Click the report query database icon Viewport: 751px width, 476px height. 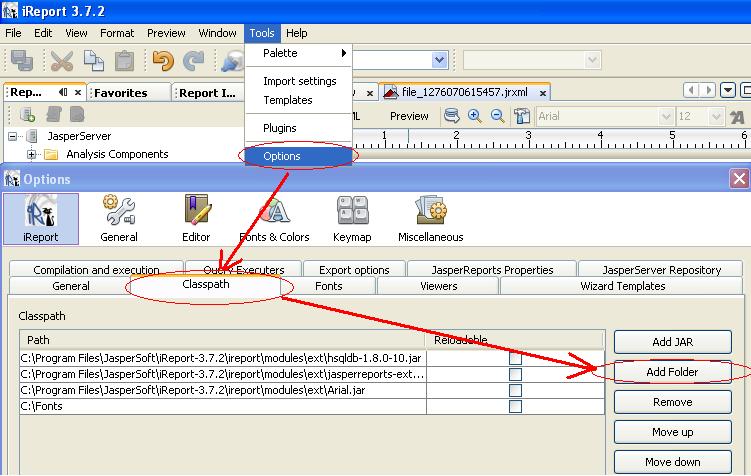[x=451, y=116]
